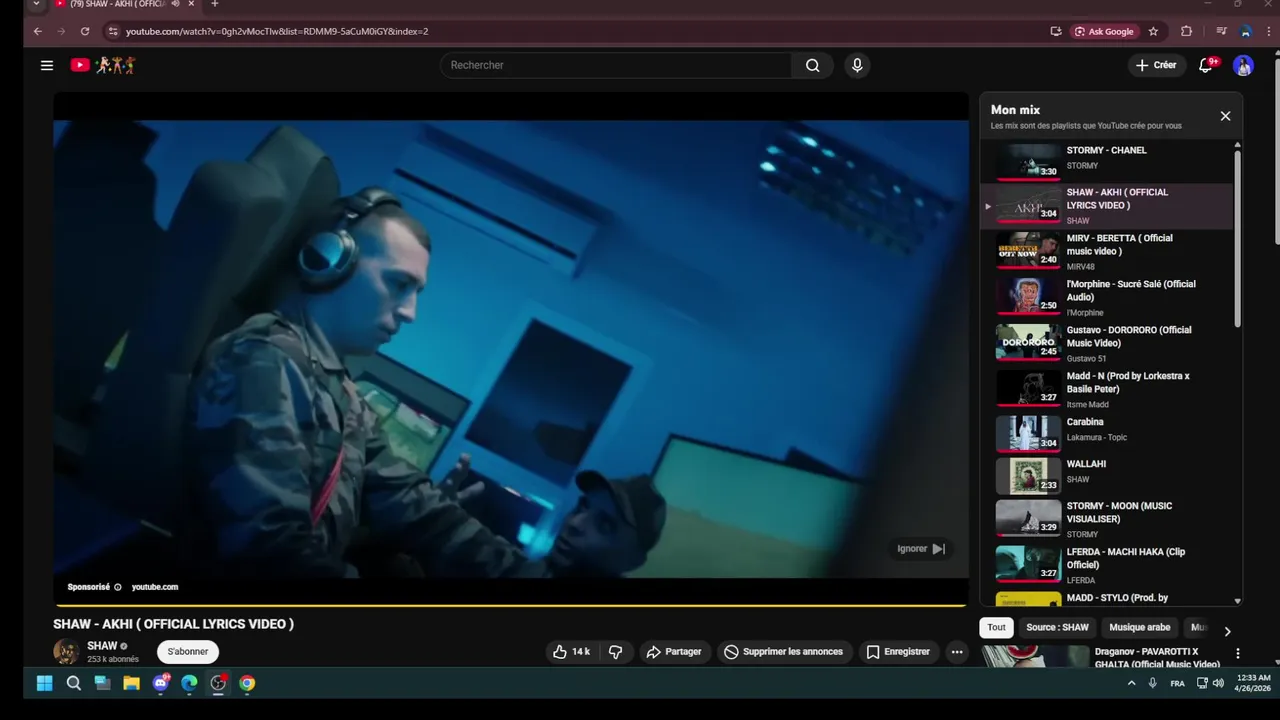1280x720 pixels.
Task: Reload the page
Action: tap(85, 31)
